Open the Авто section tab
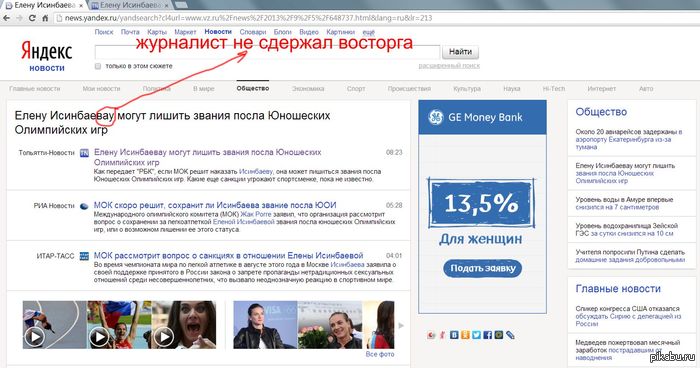This screenshot has height=368, width=700. point(646,89)
